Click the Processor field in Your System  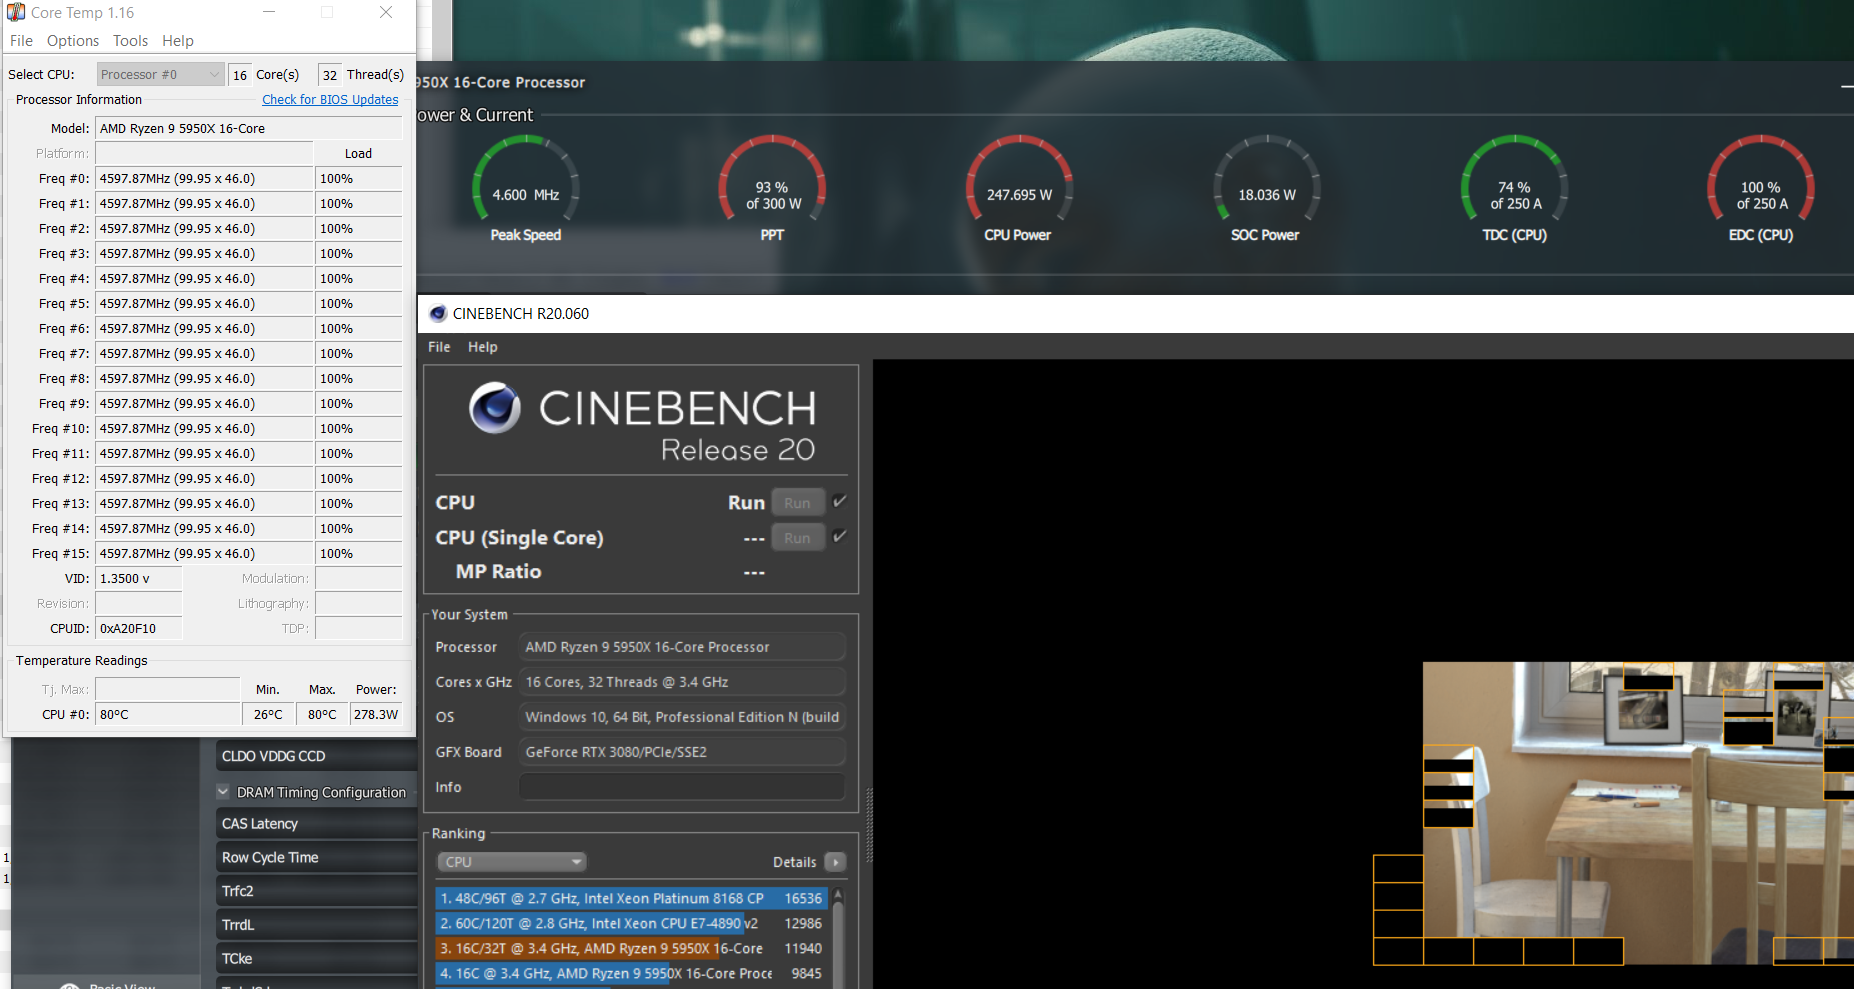point(682,647)
